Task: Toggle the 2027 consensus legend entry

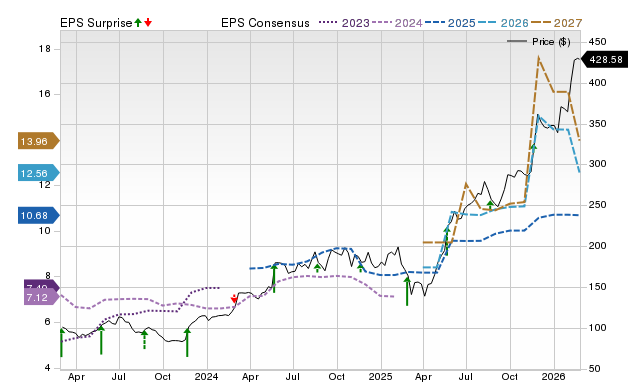Action: pos(556,23)
